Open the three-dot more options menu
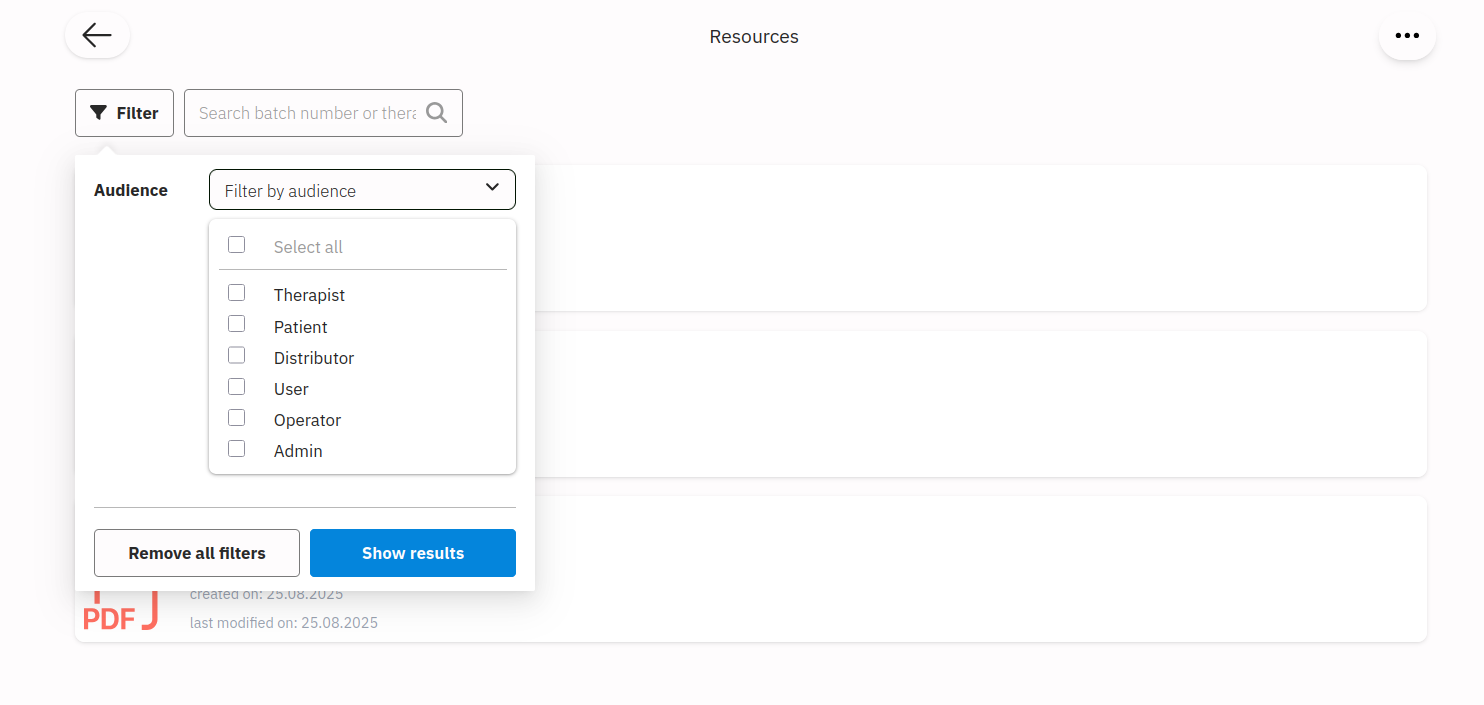 coord(1407,36)
